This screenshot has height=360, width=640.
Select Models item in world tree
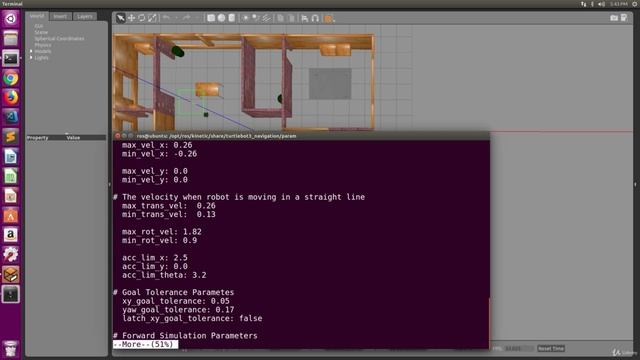[x=43, y=51]
